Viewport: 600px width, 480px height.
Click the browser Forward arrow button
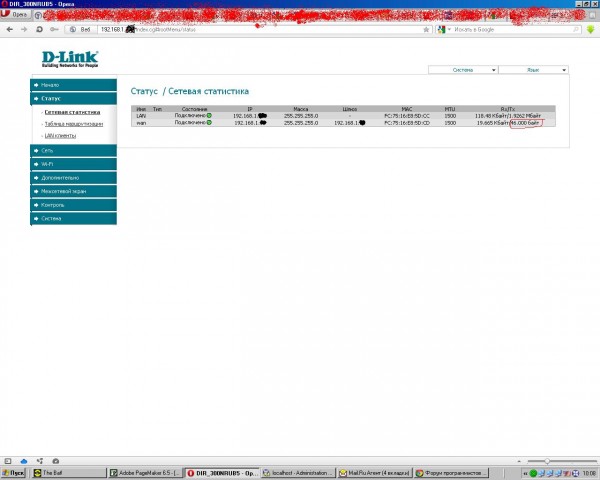coord(23,30)
